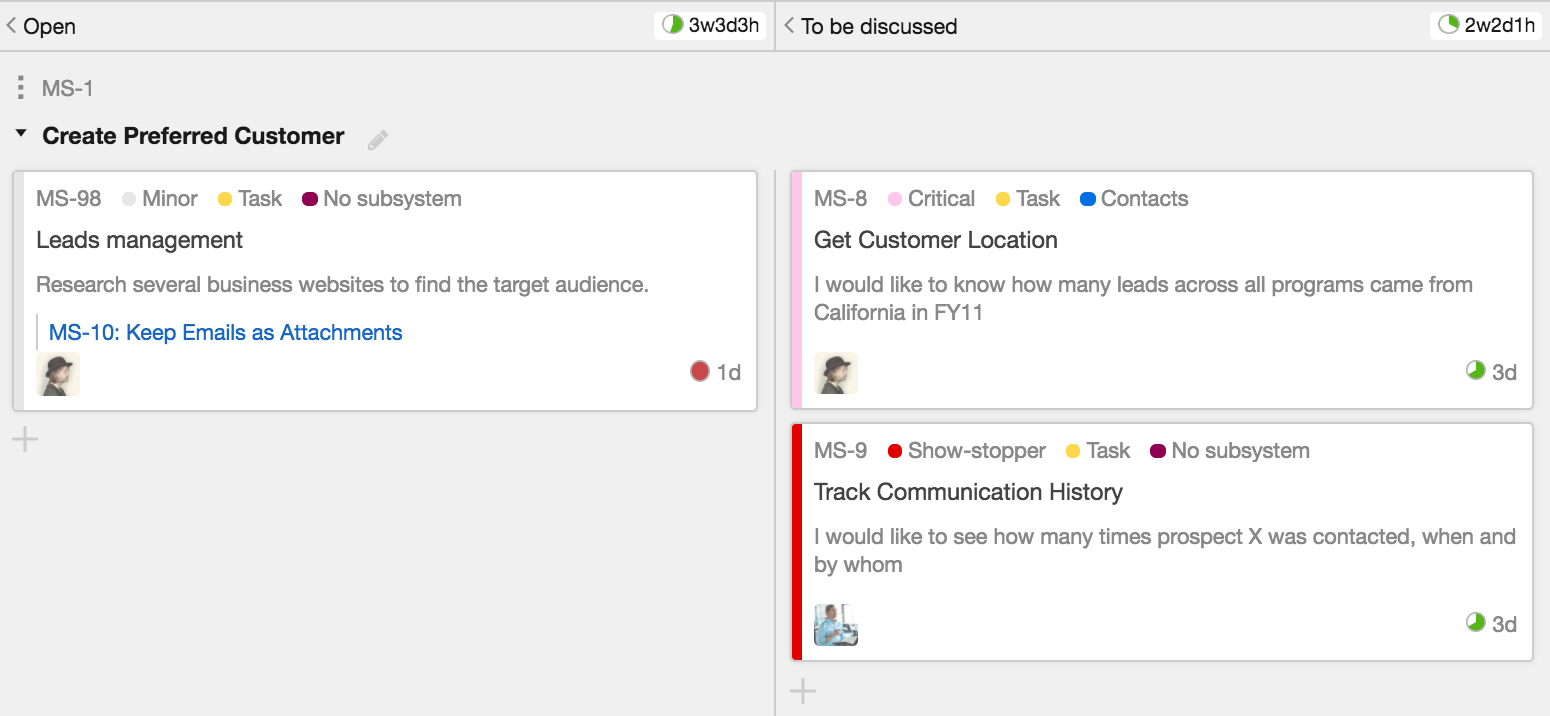Image resolution: width=1550 pixels, height=716 pixels.
Task: Change Task type on MS-9 card
Action: tap(1098, 450)
